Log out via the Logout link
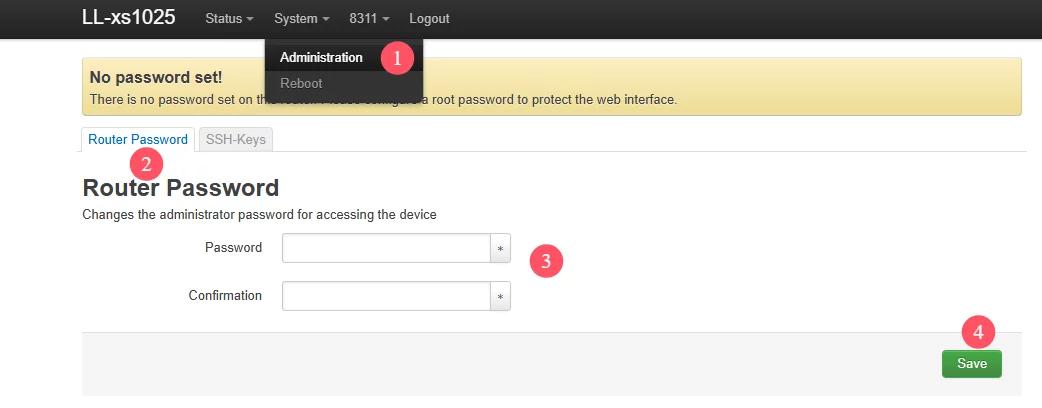This screenshot has height=408, width=1042. click(x=429, y=19)
